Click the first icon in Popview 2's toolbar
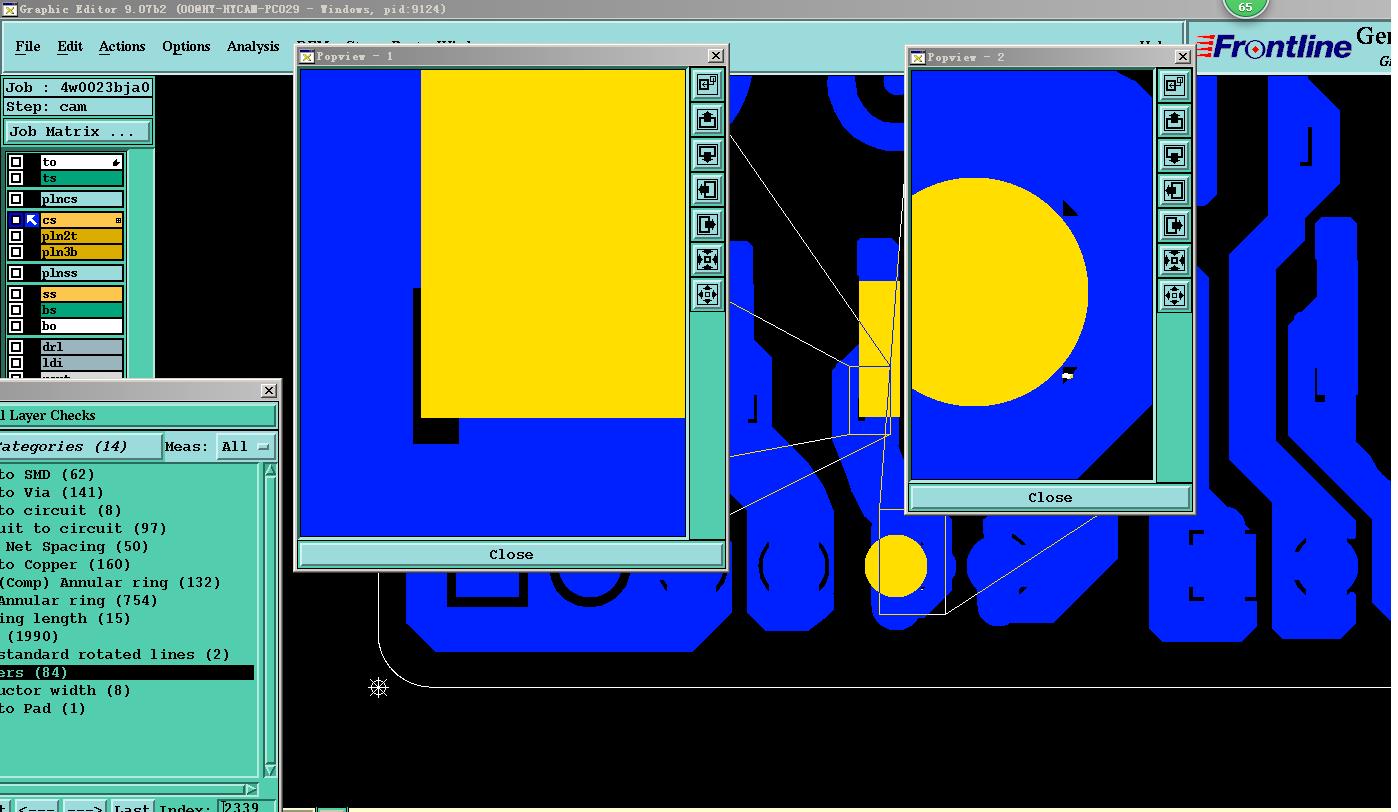The width and height of the screenshot is (1398, 812). tap(1174, 86)
